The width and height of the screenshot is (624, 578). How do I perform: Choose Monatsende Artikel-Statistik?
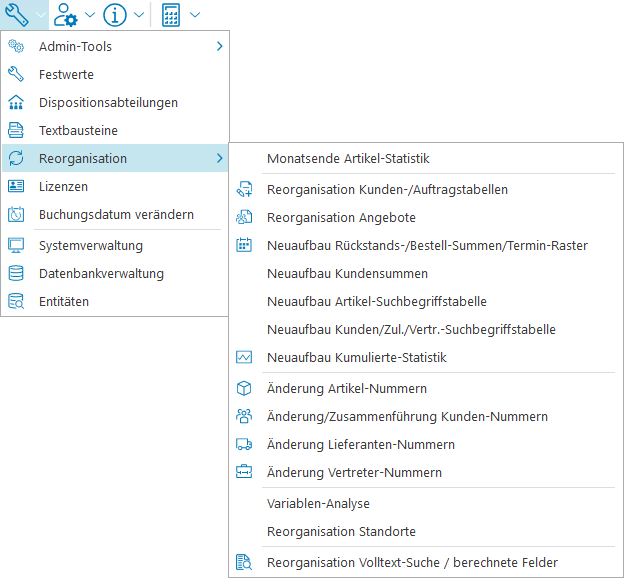tap(348, 158)
